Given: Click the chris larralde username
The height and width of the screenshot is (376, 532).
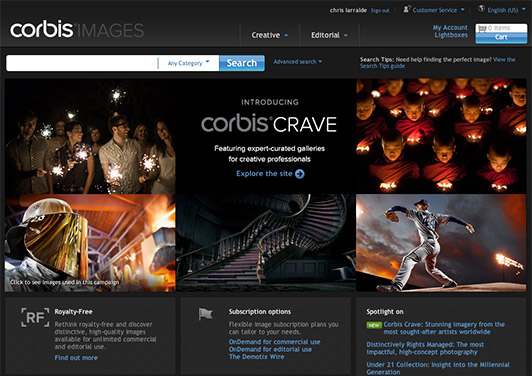Looking at the screenshot, I should 348,10.
